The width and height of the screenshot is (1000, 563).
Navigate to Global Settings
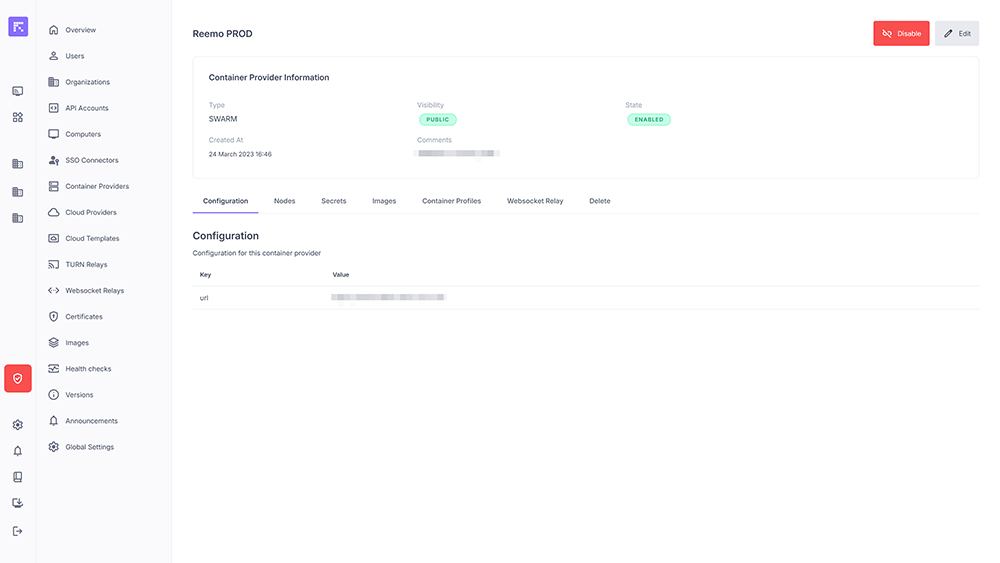pos(89,447)
